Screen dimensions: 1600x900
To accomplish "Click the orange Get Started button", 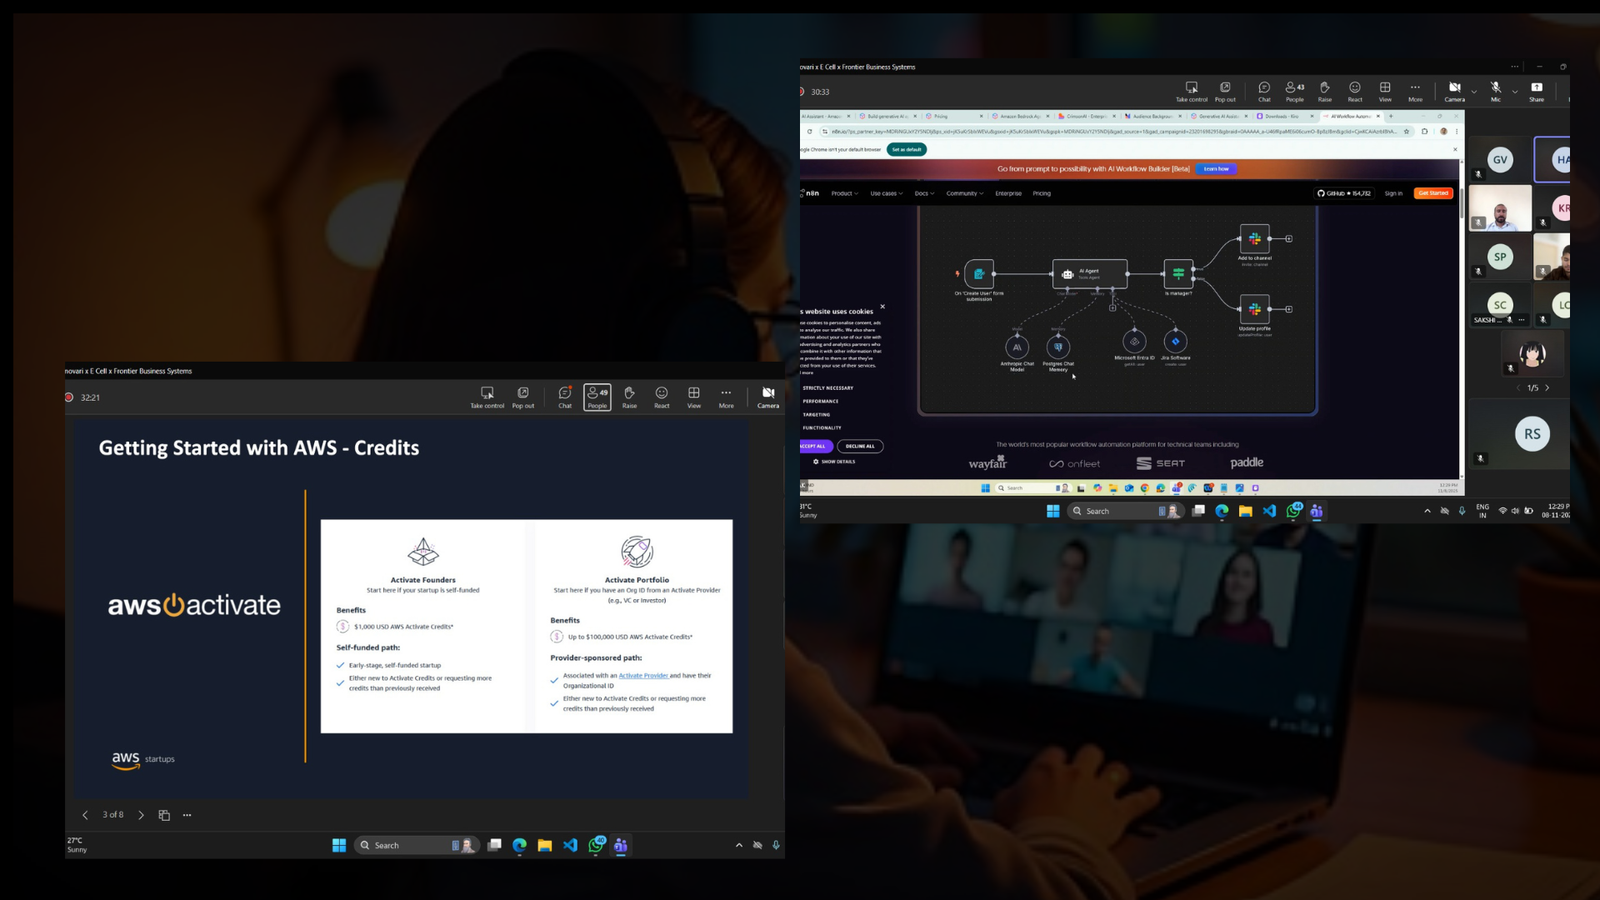I will coord(1433,193).
